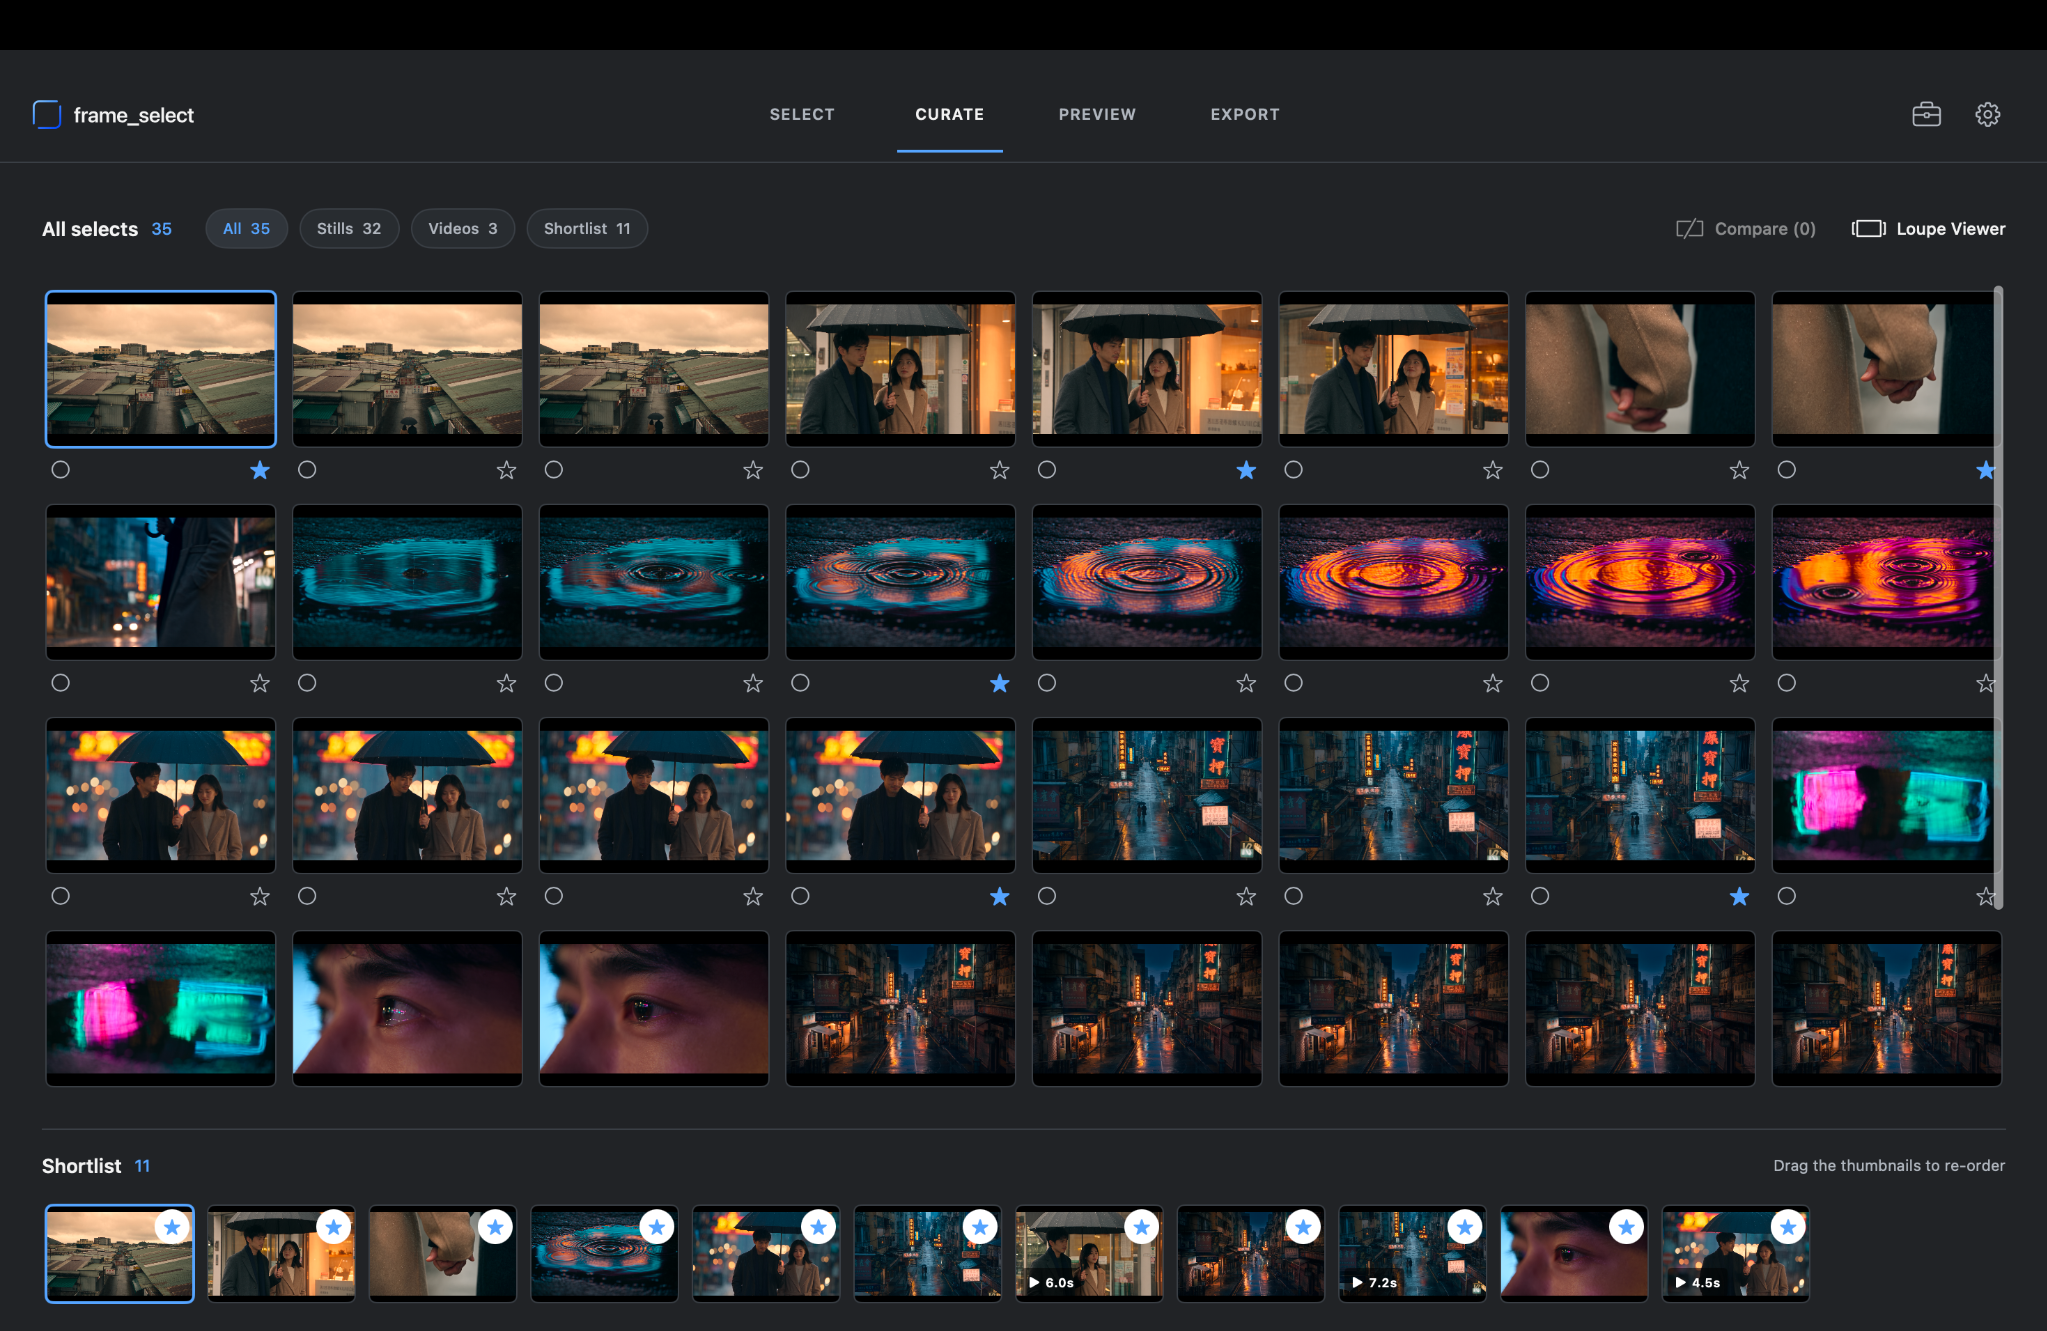
Task: Select the pink-teal neon reflection thumbnail in bottom row
Action: pos(160,1008)
